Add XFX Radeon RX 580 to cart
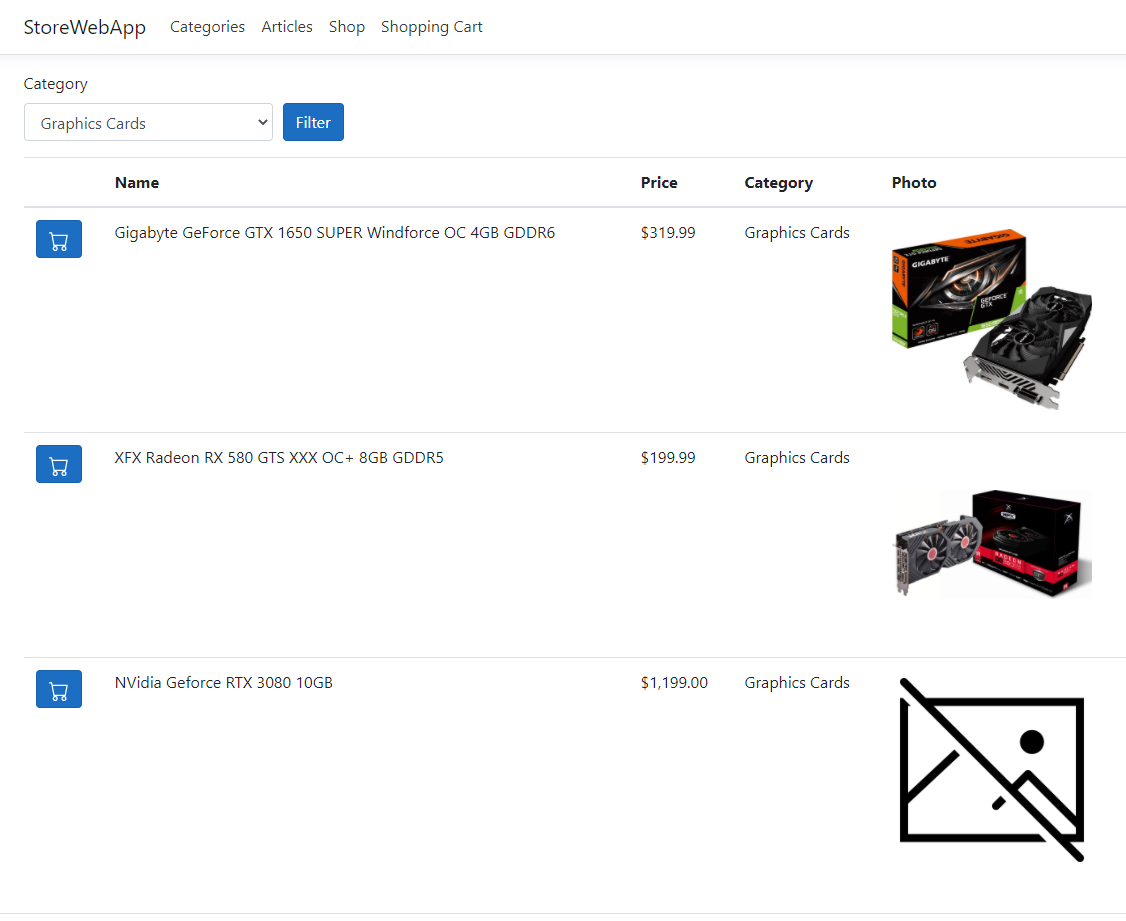The height and width of the screenshot is (921, 1126). [x=59, y=464]
